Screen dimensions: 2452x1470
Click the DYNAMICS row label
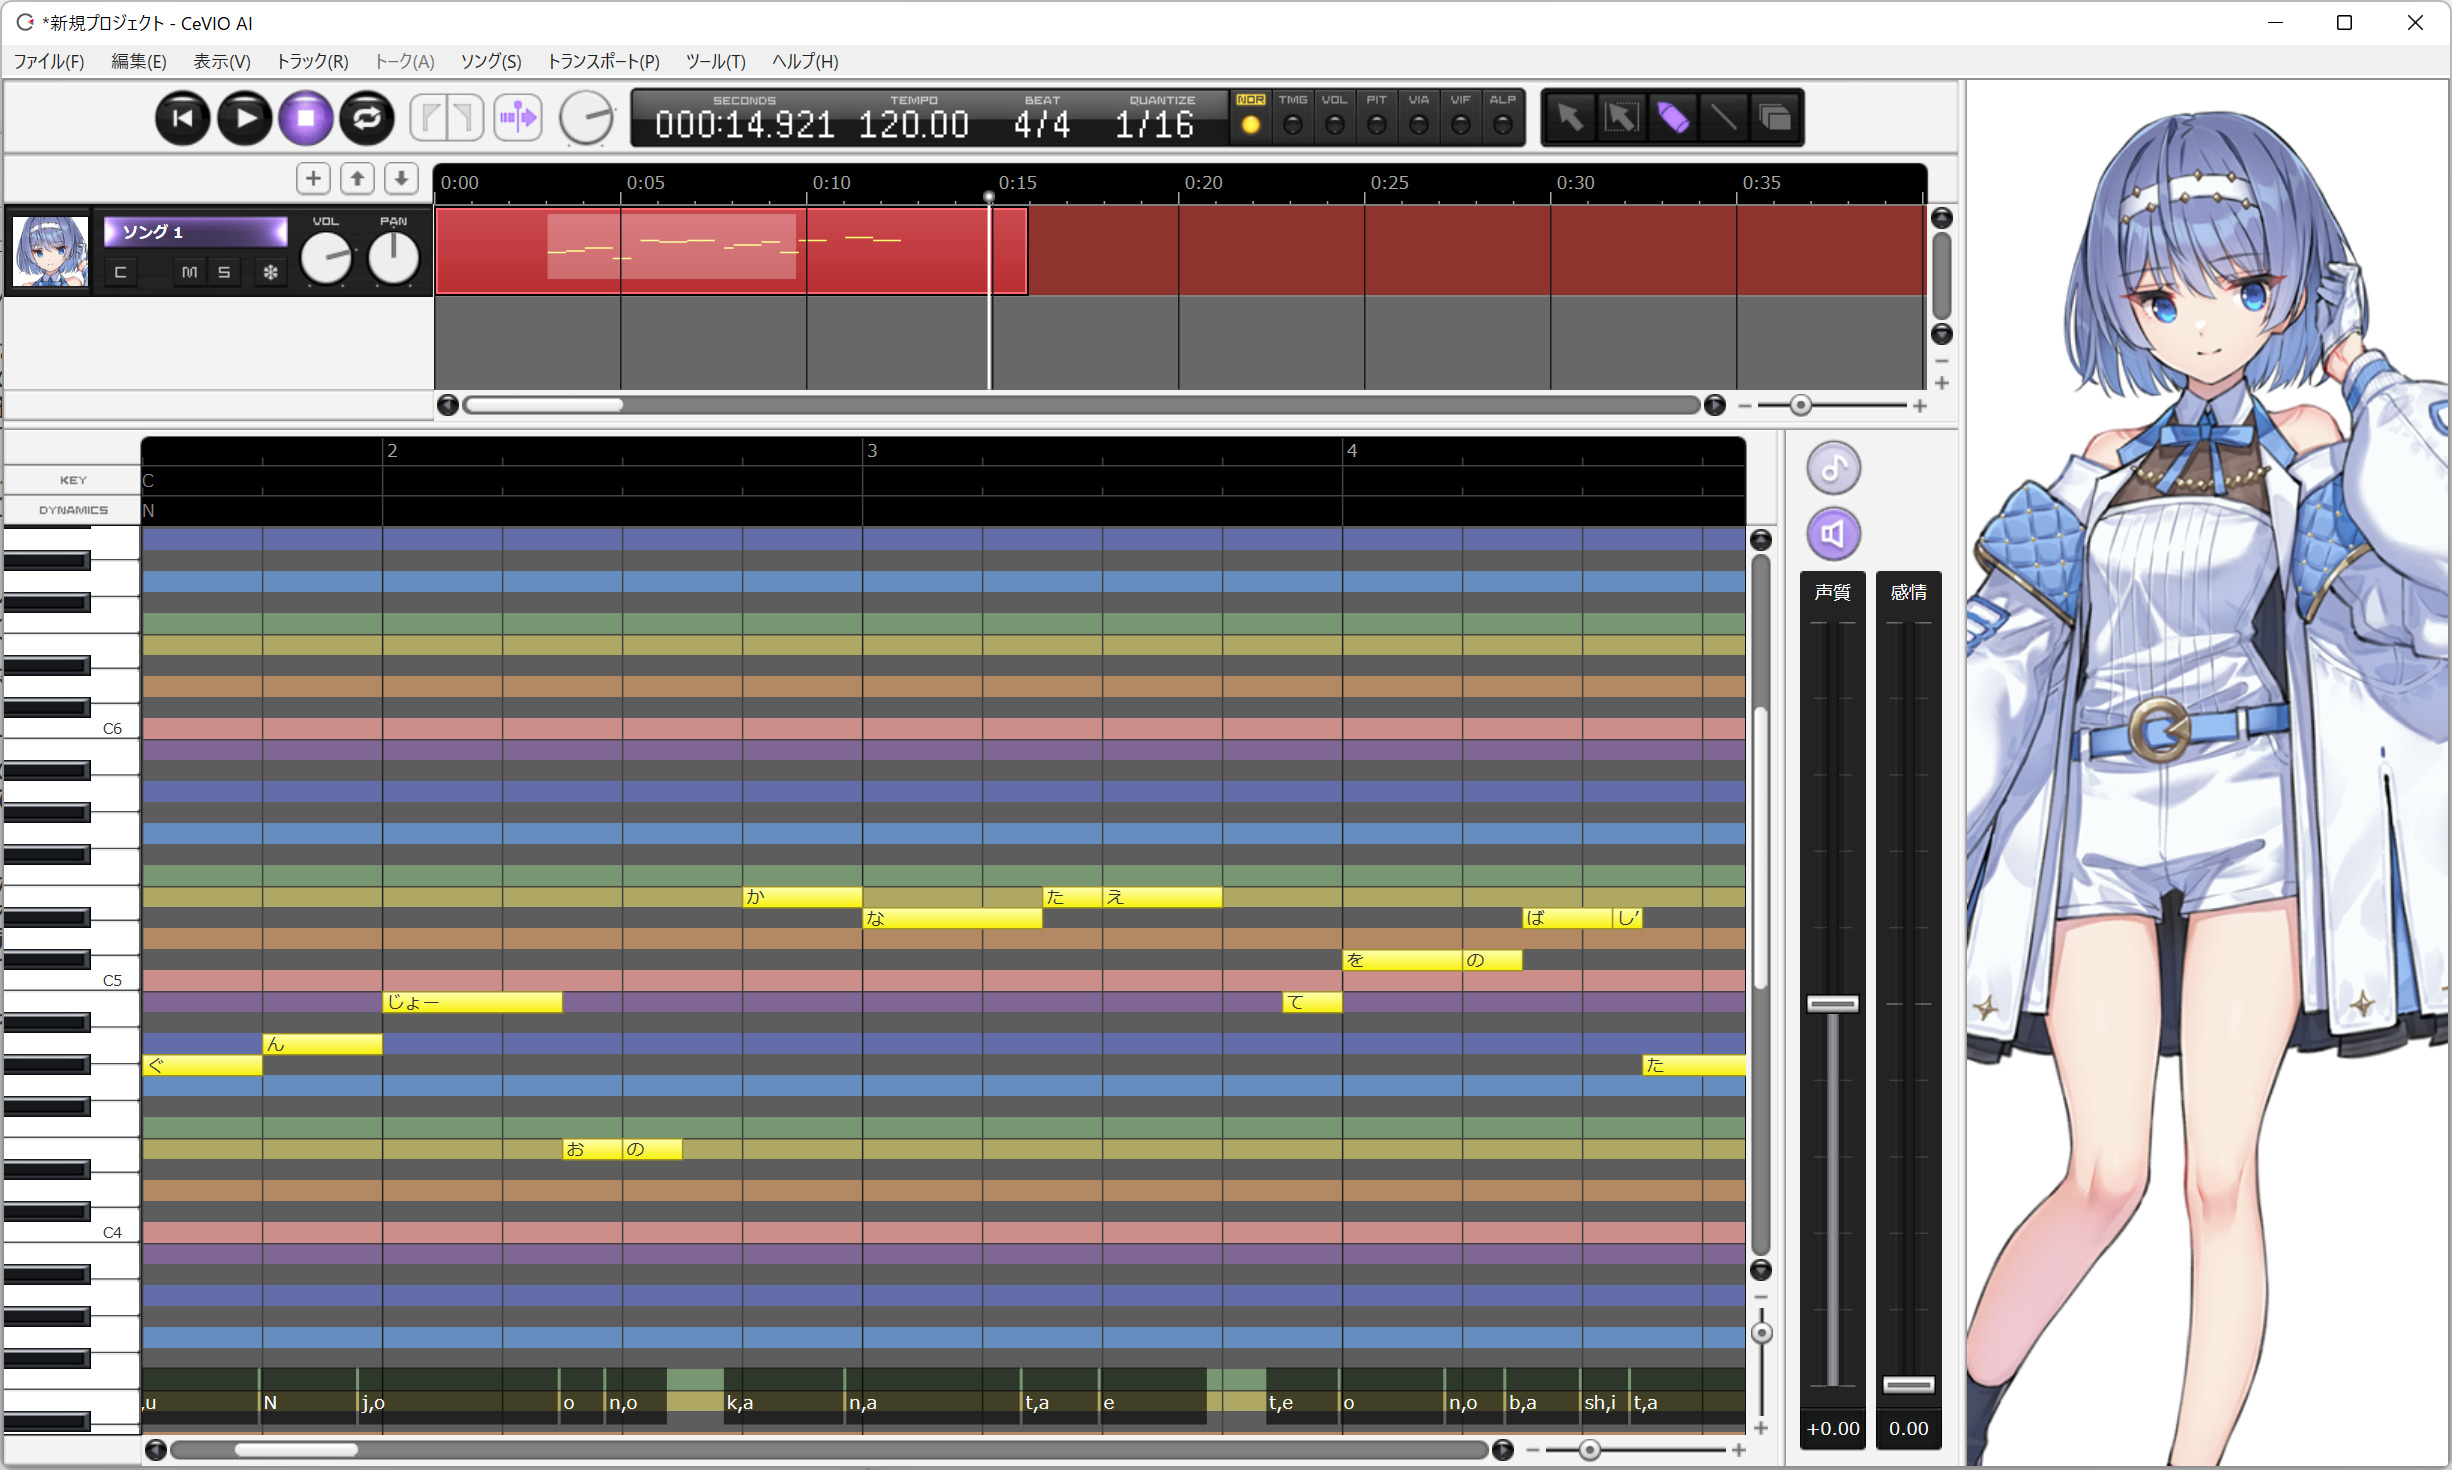point(72,510)
